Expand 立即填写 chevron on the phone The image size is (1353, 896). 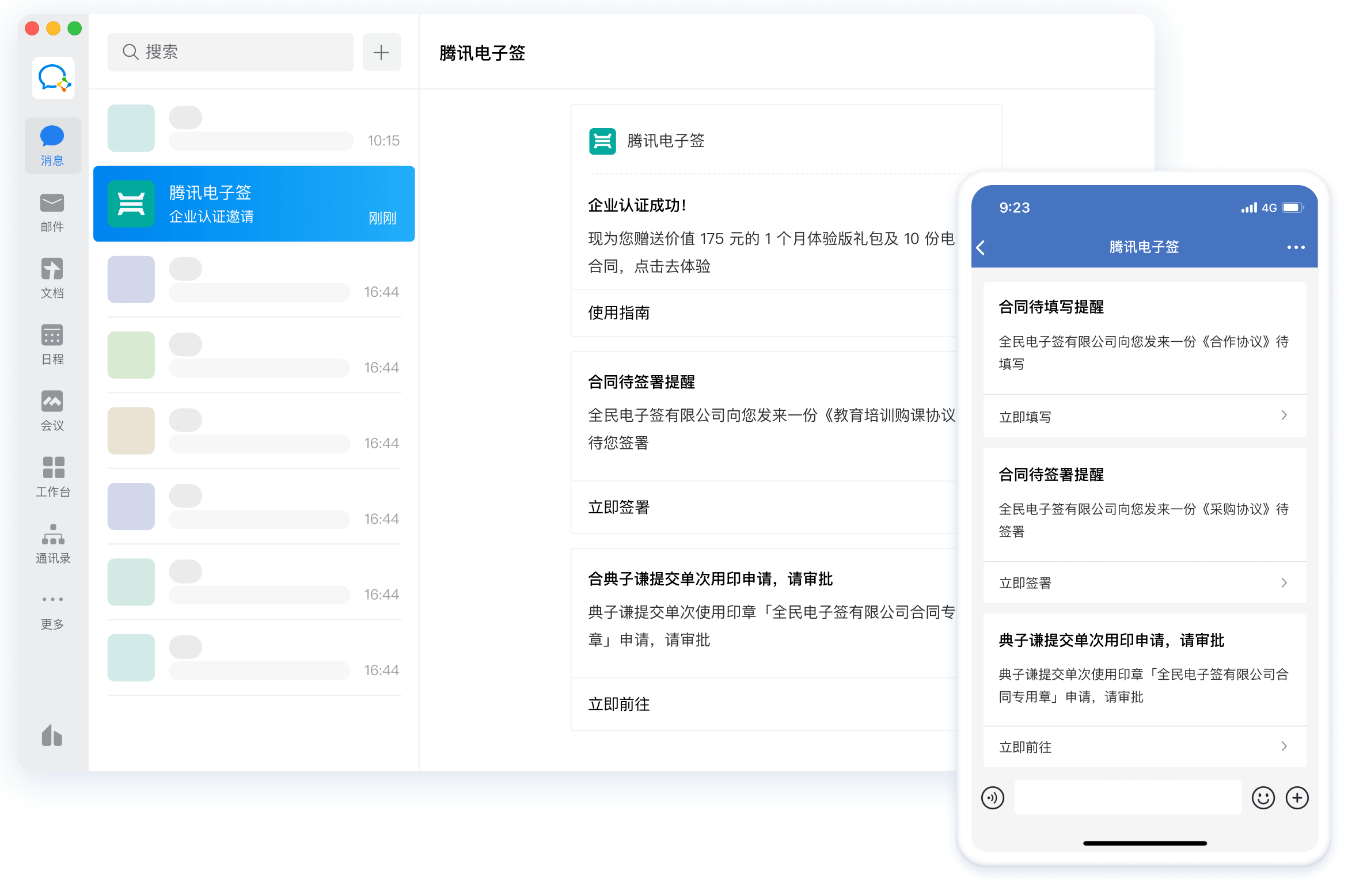[x=1285, y=415]
